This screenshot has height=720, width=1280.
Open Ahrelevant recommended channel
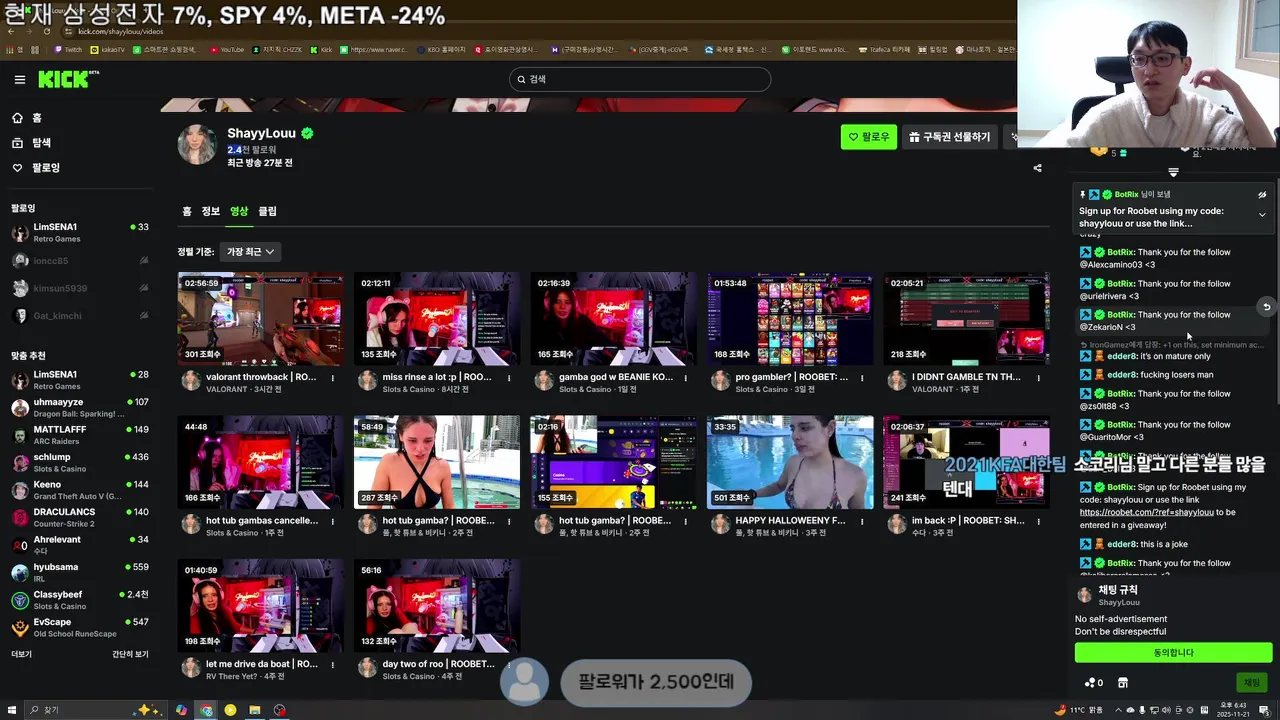pos(80,545)
